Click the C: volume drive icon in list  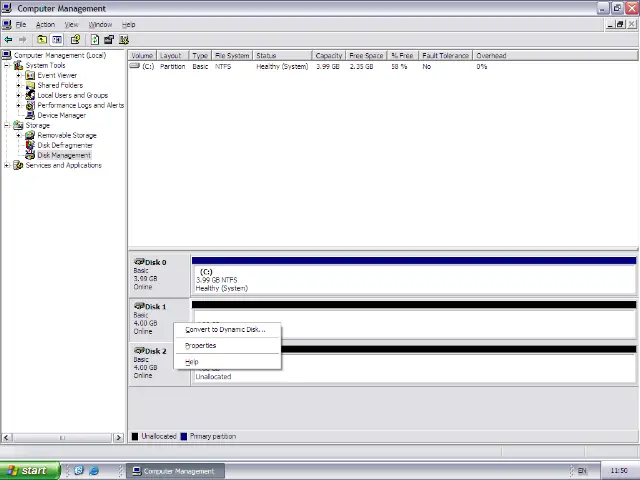[135, 66]
